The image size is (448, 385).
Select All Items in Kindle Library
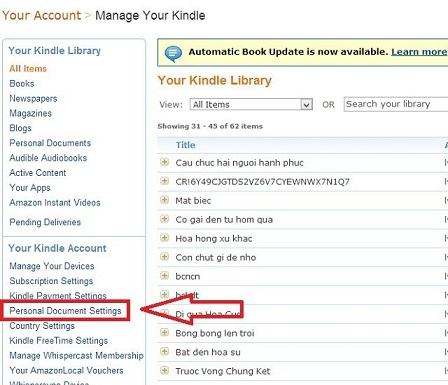pyautogui.click(x=28, y=69)
